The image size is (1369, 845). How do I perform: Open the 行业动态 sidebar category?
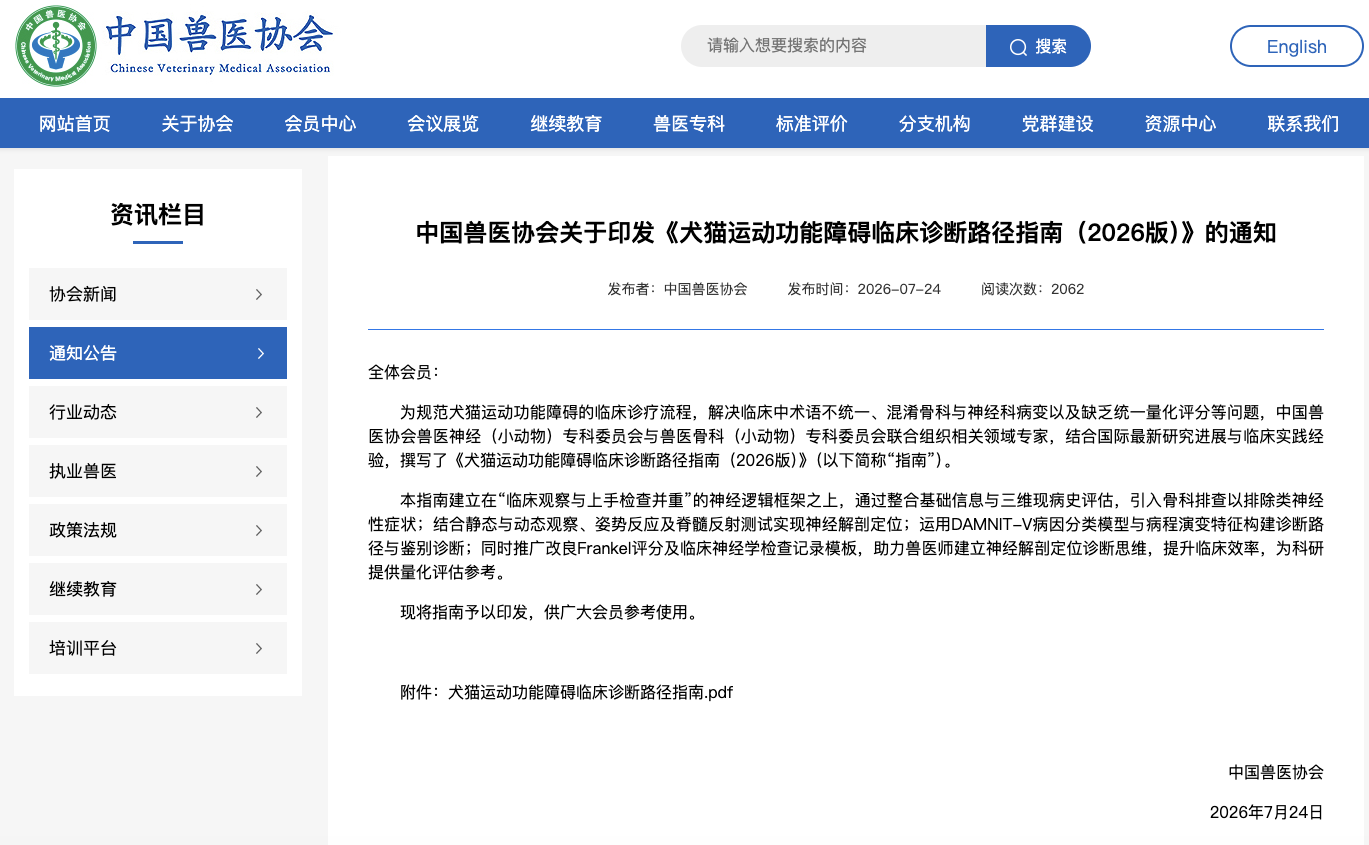tap(158, 412)
